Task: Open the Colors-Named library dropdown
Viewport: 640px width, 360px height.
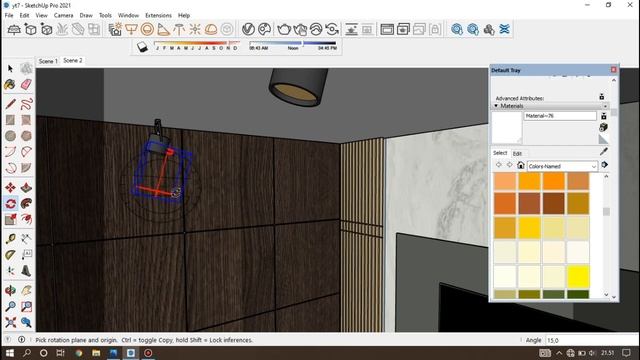Action: coord(562,166)
